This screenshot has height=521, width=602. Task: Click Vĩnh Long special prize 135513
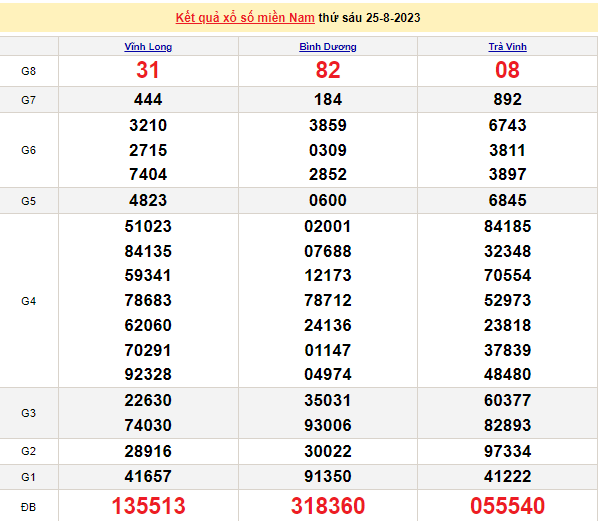click(x=148, y=505)
